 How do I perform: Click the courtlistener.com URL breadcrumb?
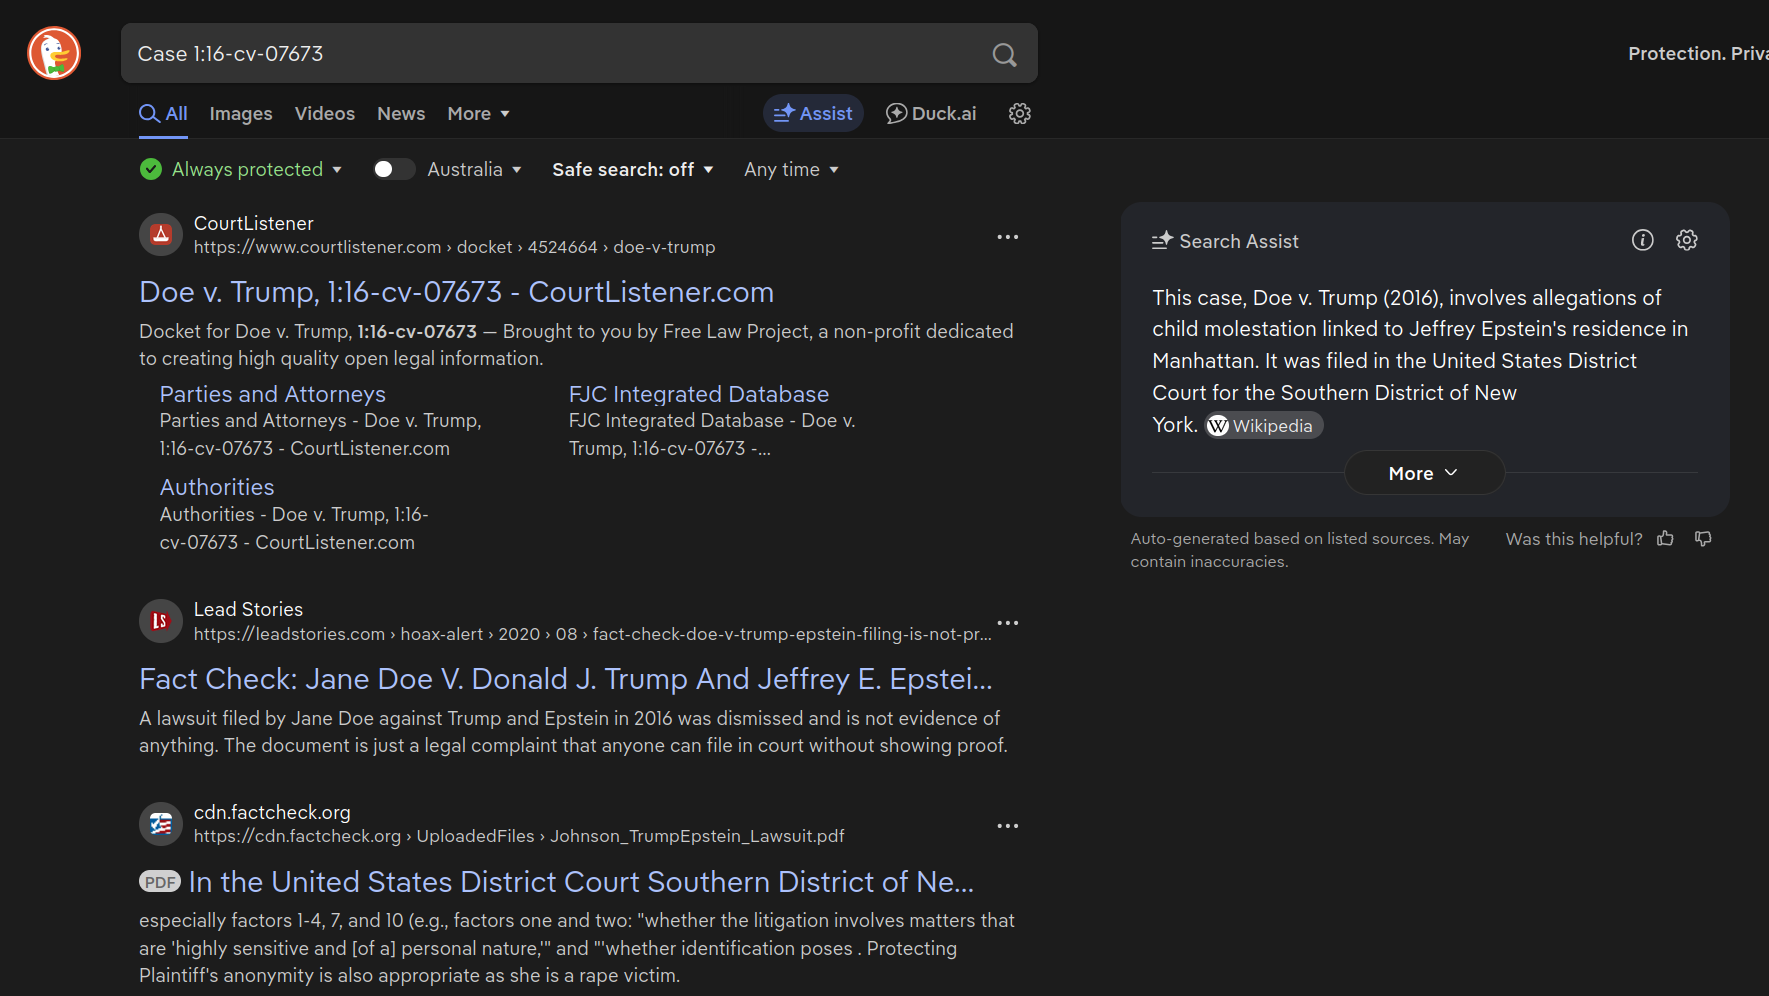(454, 247)
